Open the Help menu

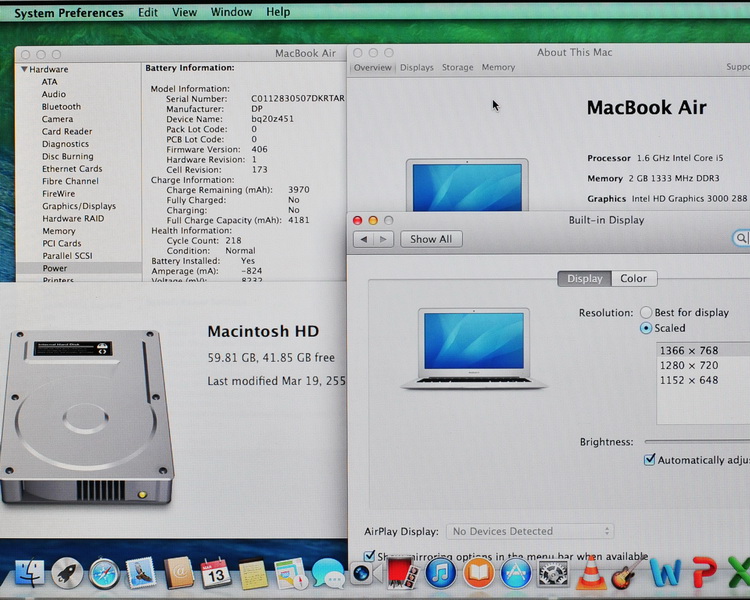[278, 11]
